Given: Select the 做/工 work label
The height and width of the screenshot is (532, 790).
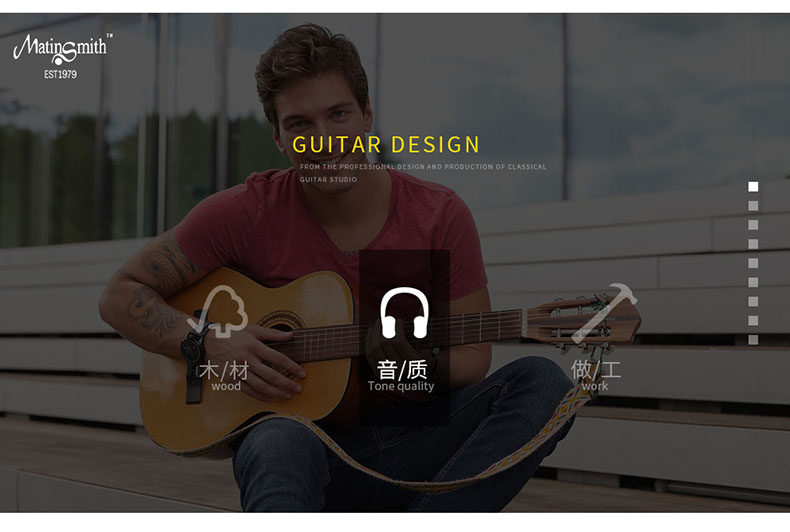Looking at the screenshot, I should coord(596,375).
